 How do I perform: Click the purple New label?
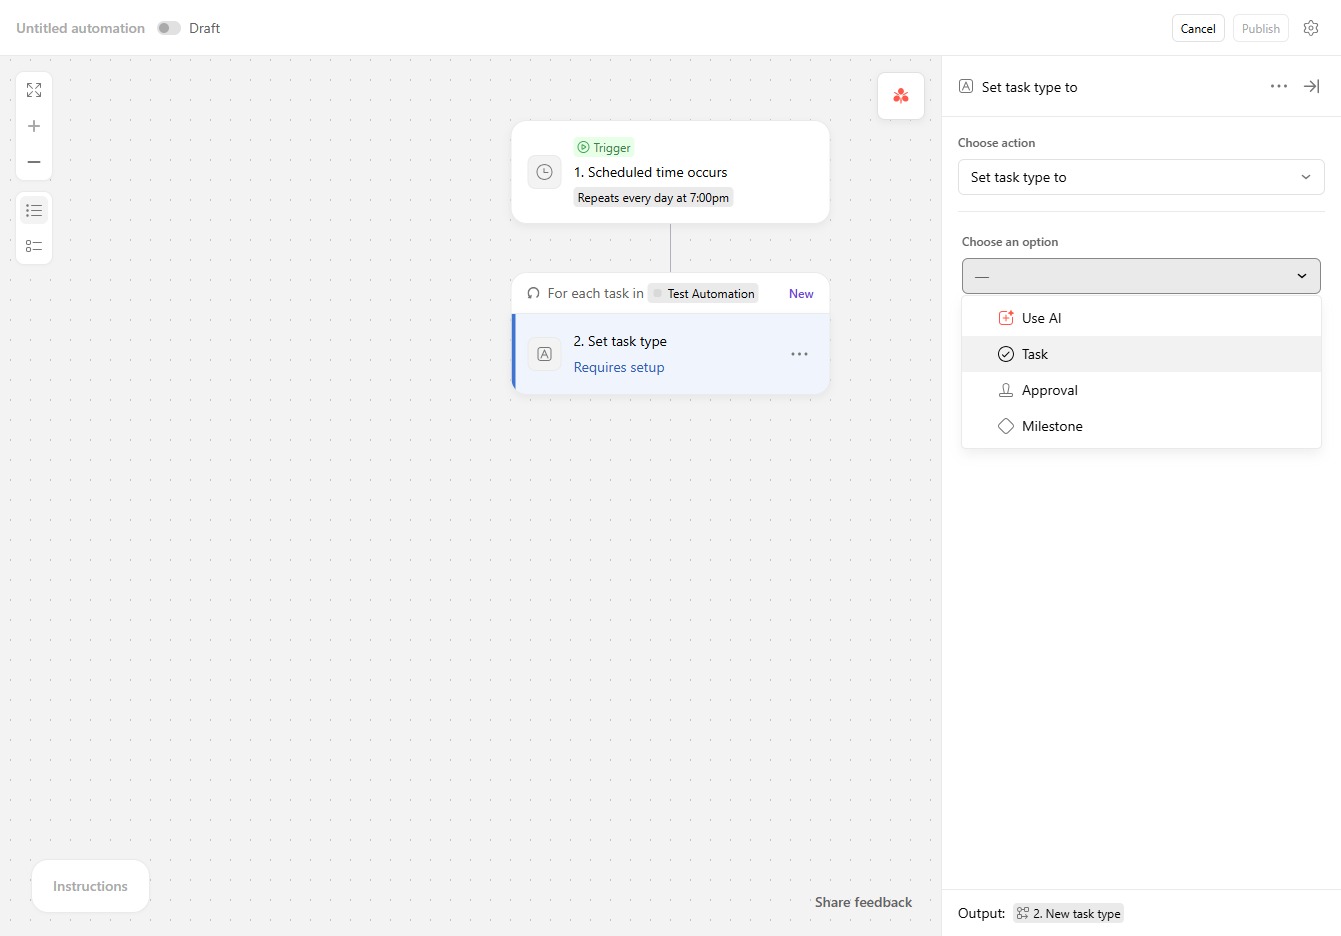pyautogui.click(x=801, y=293)
